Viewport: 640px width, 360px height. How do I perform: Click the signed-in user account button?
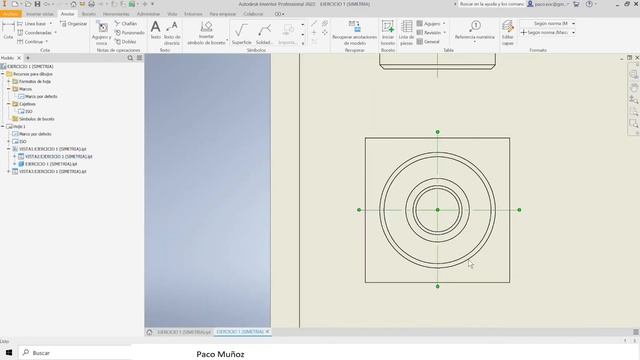pyautogui.click(x=548, y=4)
